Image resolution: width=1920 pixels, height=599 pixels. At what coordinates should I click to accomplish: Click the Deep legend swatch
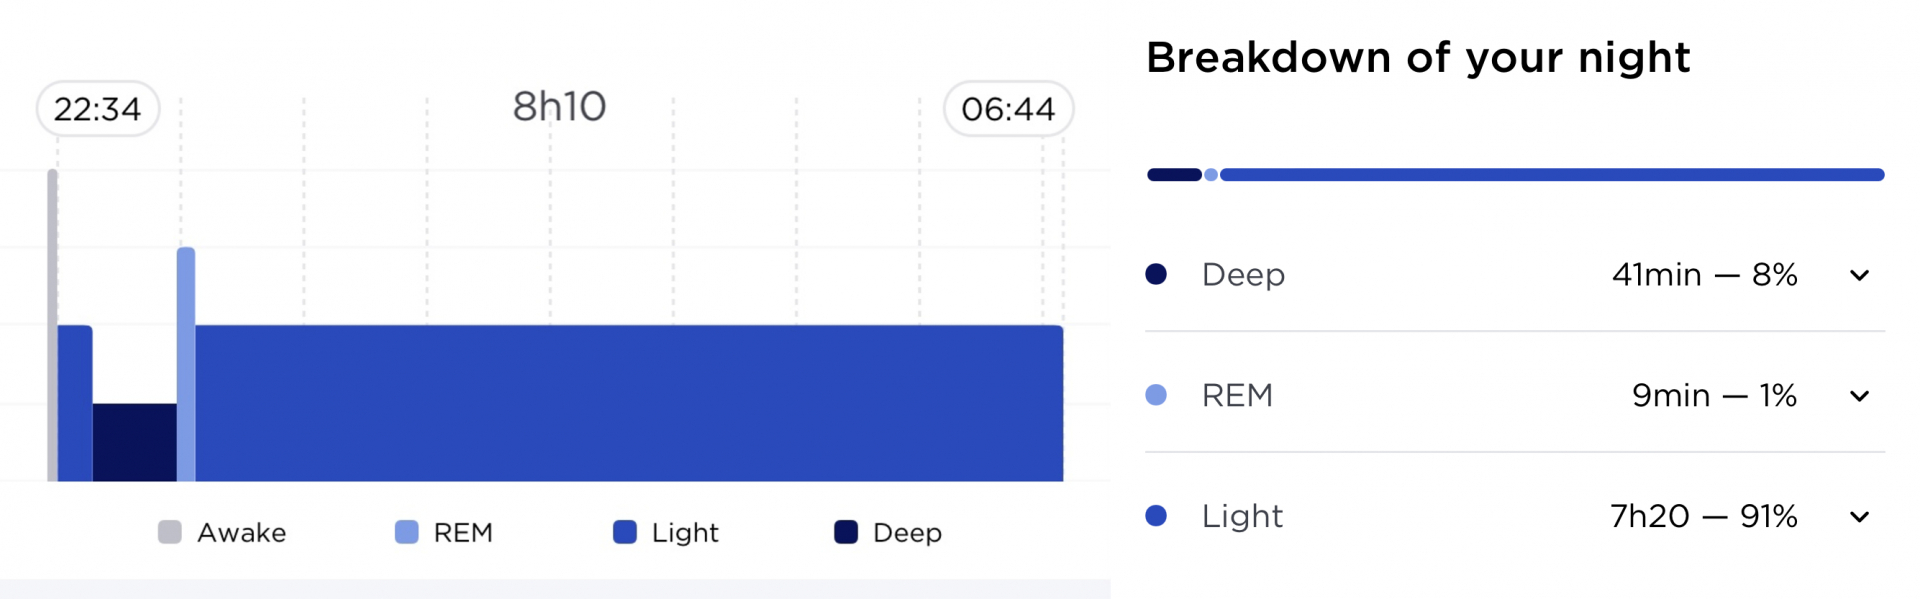pyautogui.click(x=846, y=532)
